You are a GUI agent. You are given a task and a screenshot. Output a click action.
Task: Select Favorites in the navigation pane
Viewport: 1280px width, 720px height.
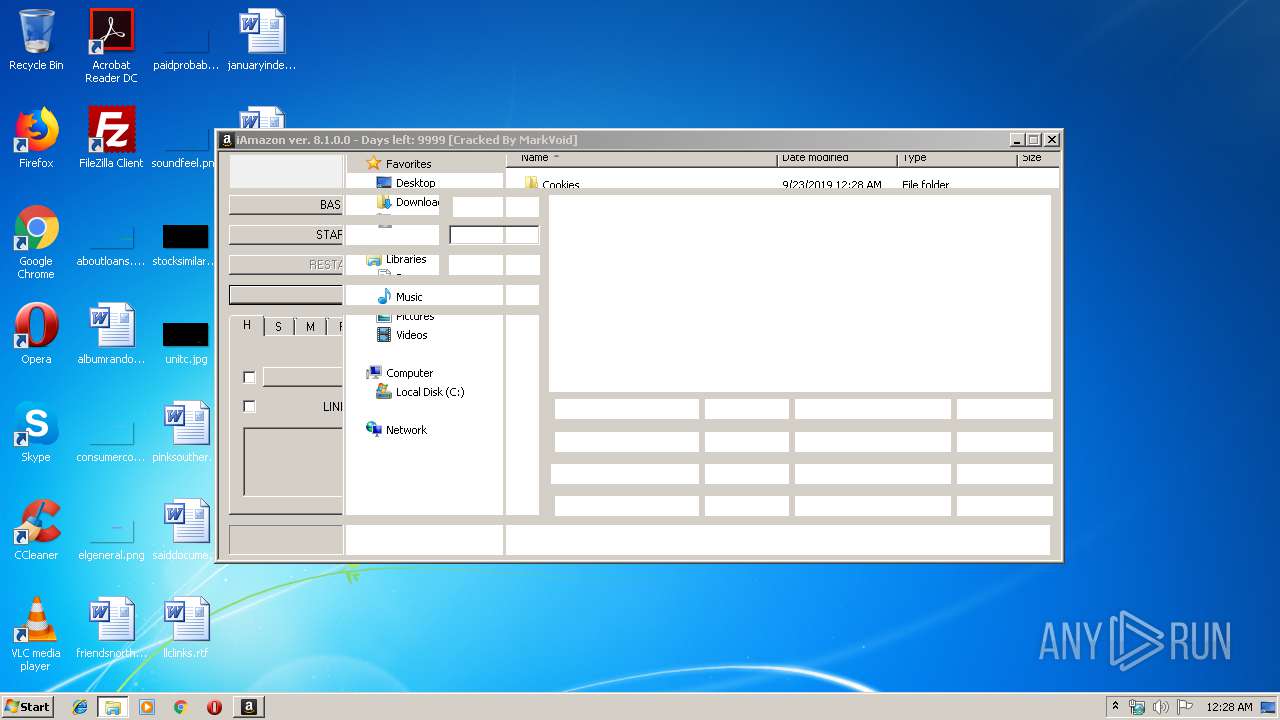click(398, 164)
